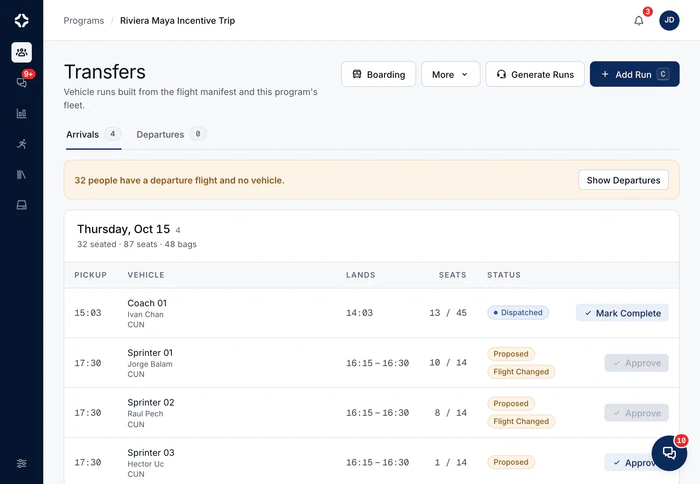Open the floating chat bubble with 10 badge
Screen dimensions: 700x484
[669, 453]
